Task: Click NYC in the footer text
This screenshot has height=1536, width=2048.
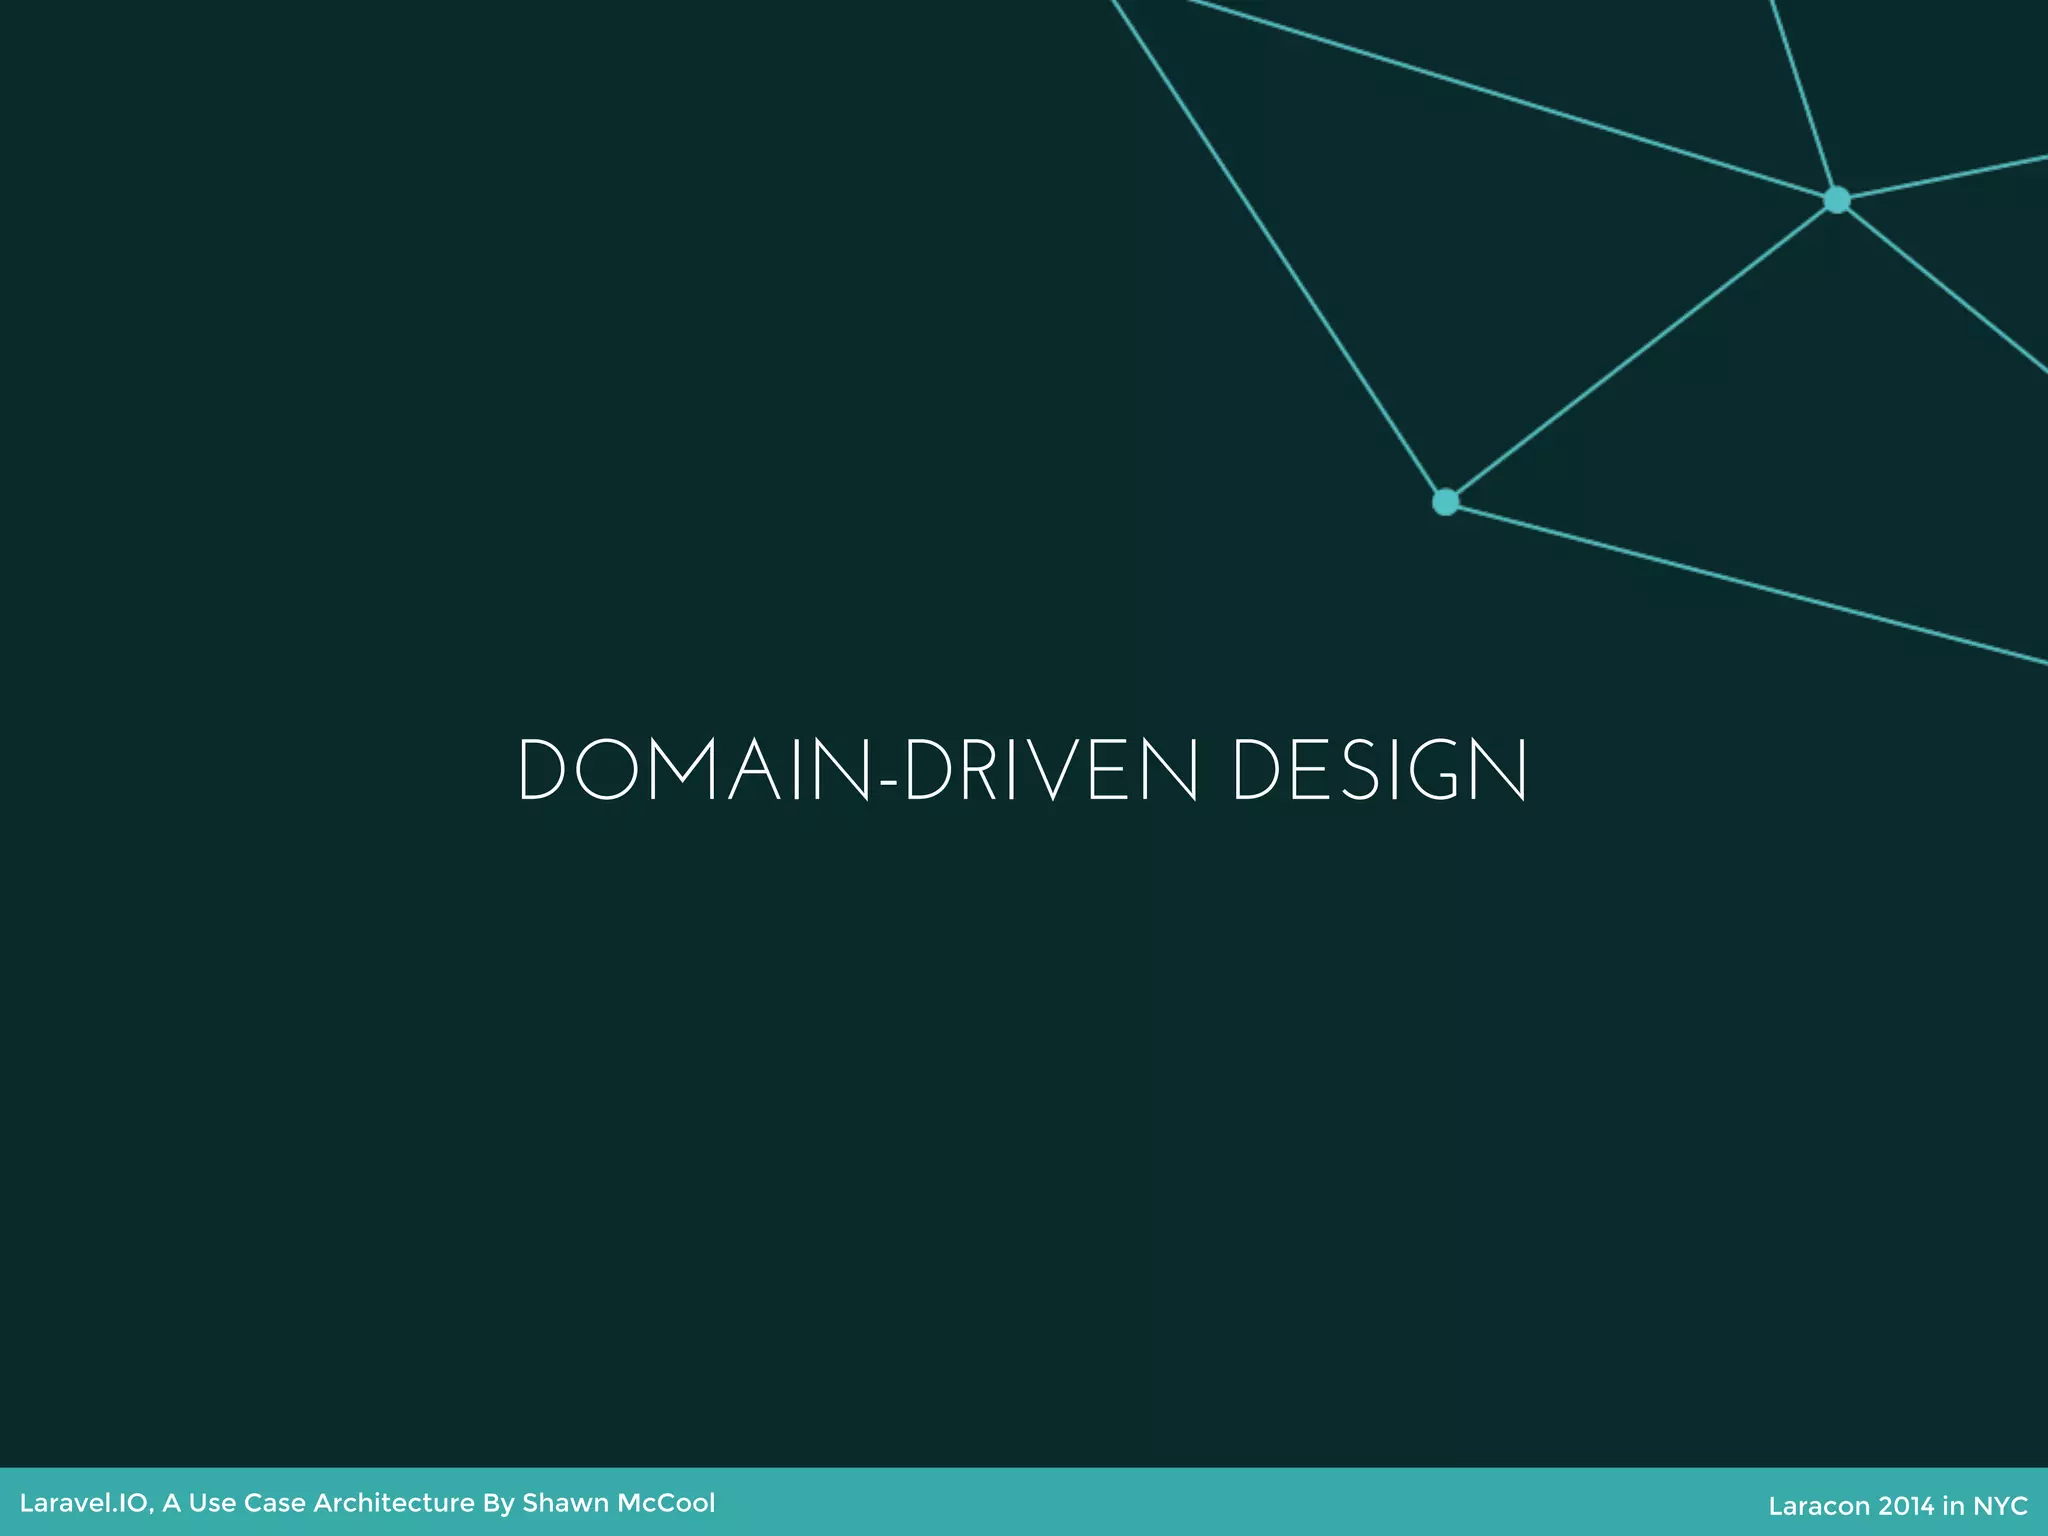Action: pyautogui.click(x=2000, y=1506)
